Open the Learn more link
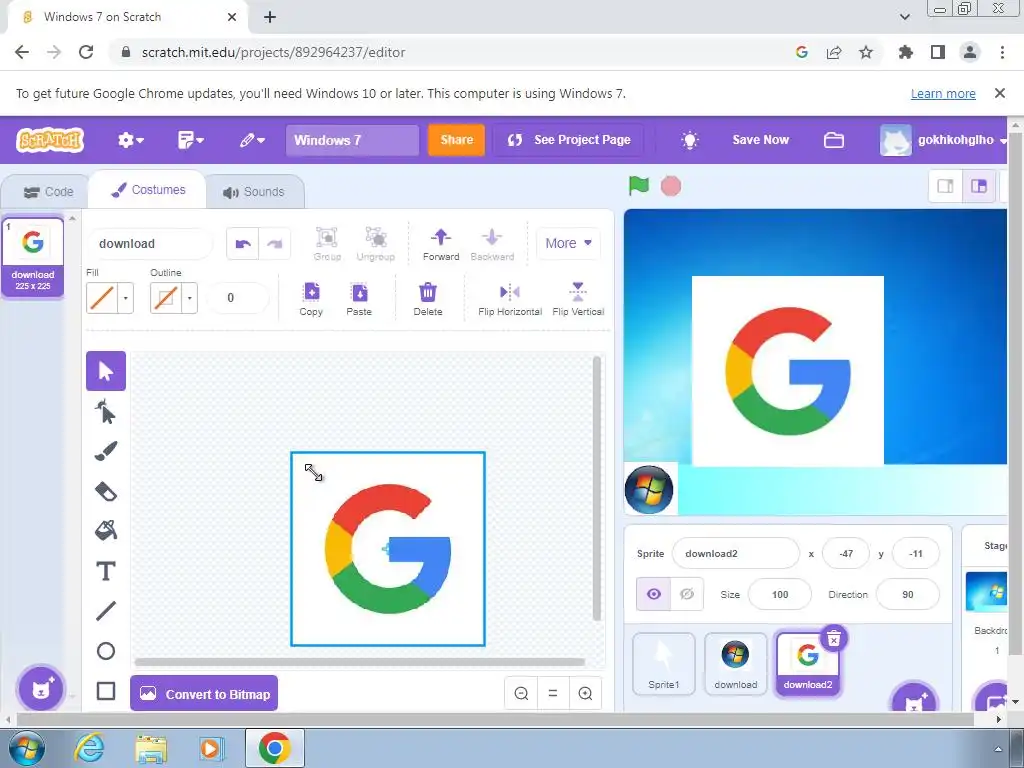 [x=943, y=93]
